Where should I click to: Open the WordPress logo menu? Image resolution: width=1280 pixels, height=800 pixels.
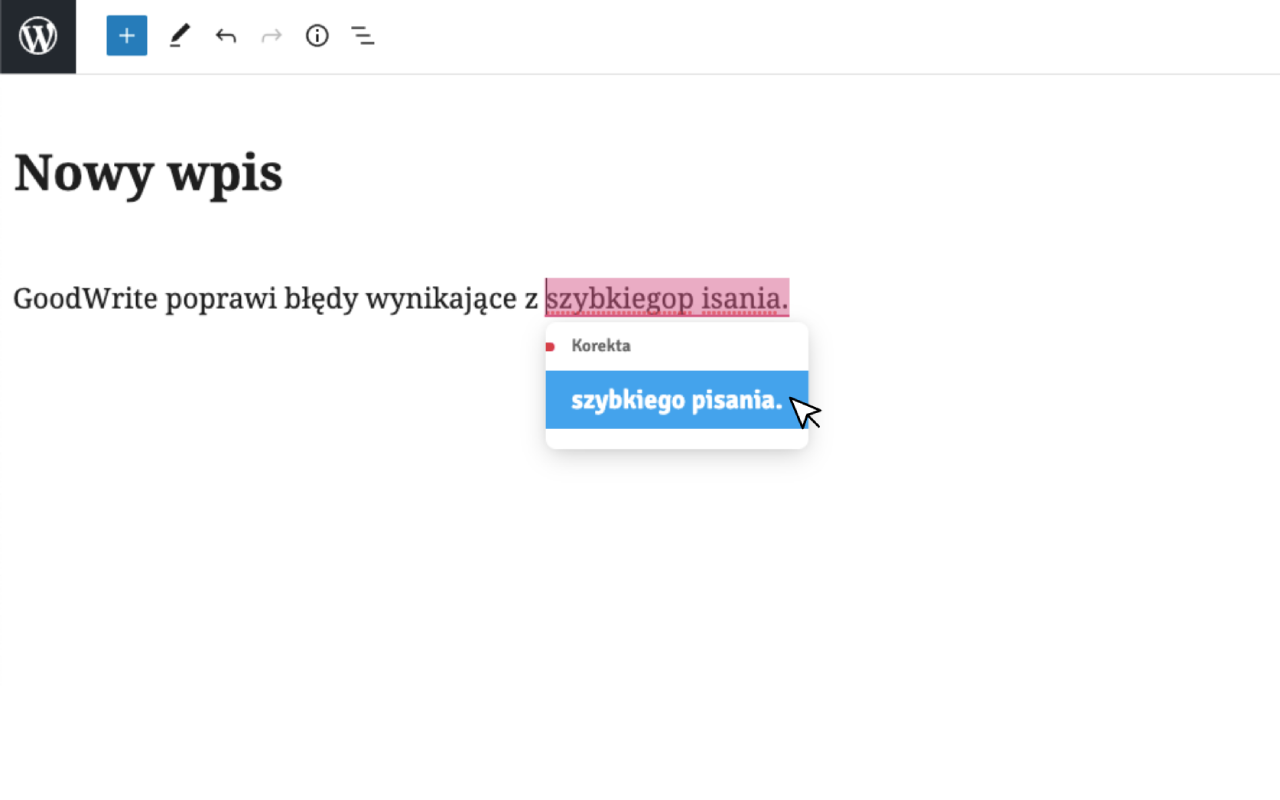coord(38,36)
